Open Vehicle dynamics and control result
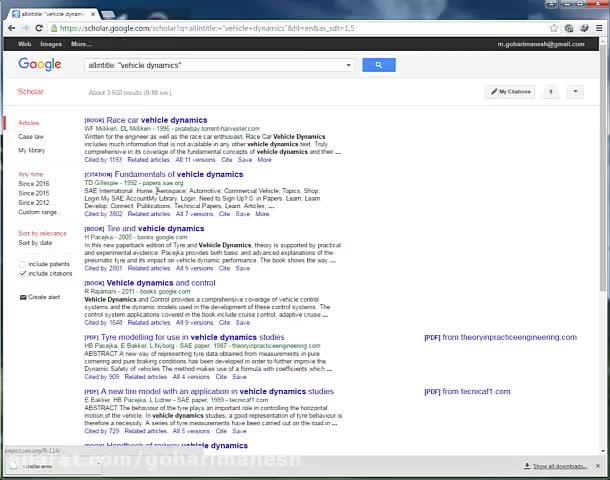 (x=161, y=283)
